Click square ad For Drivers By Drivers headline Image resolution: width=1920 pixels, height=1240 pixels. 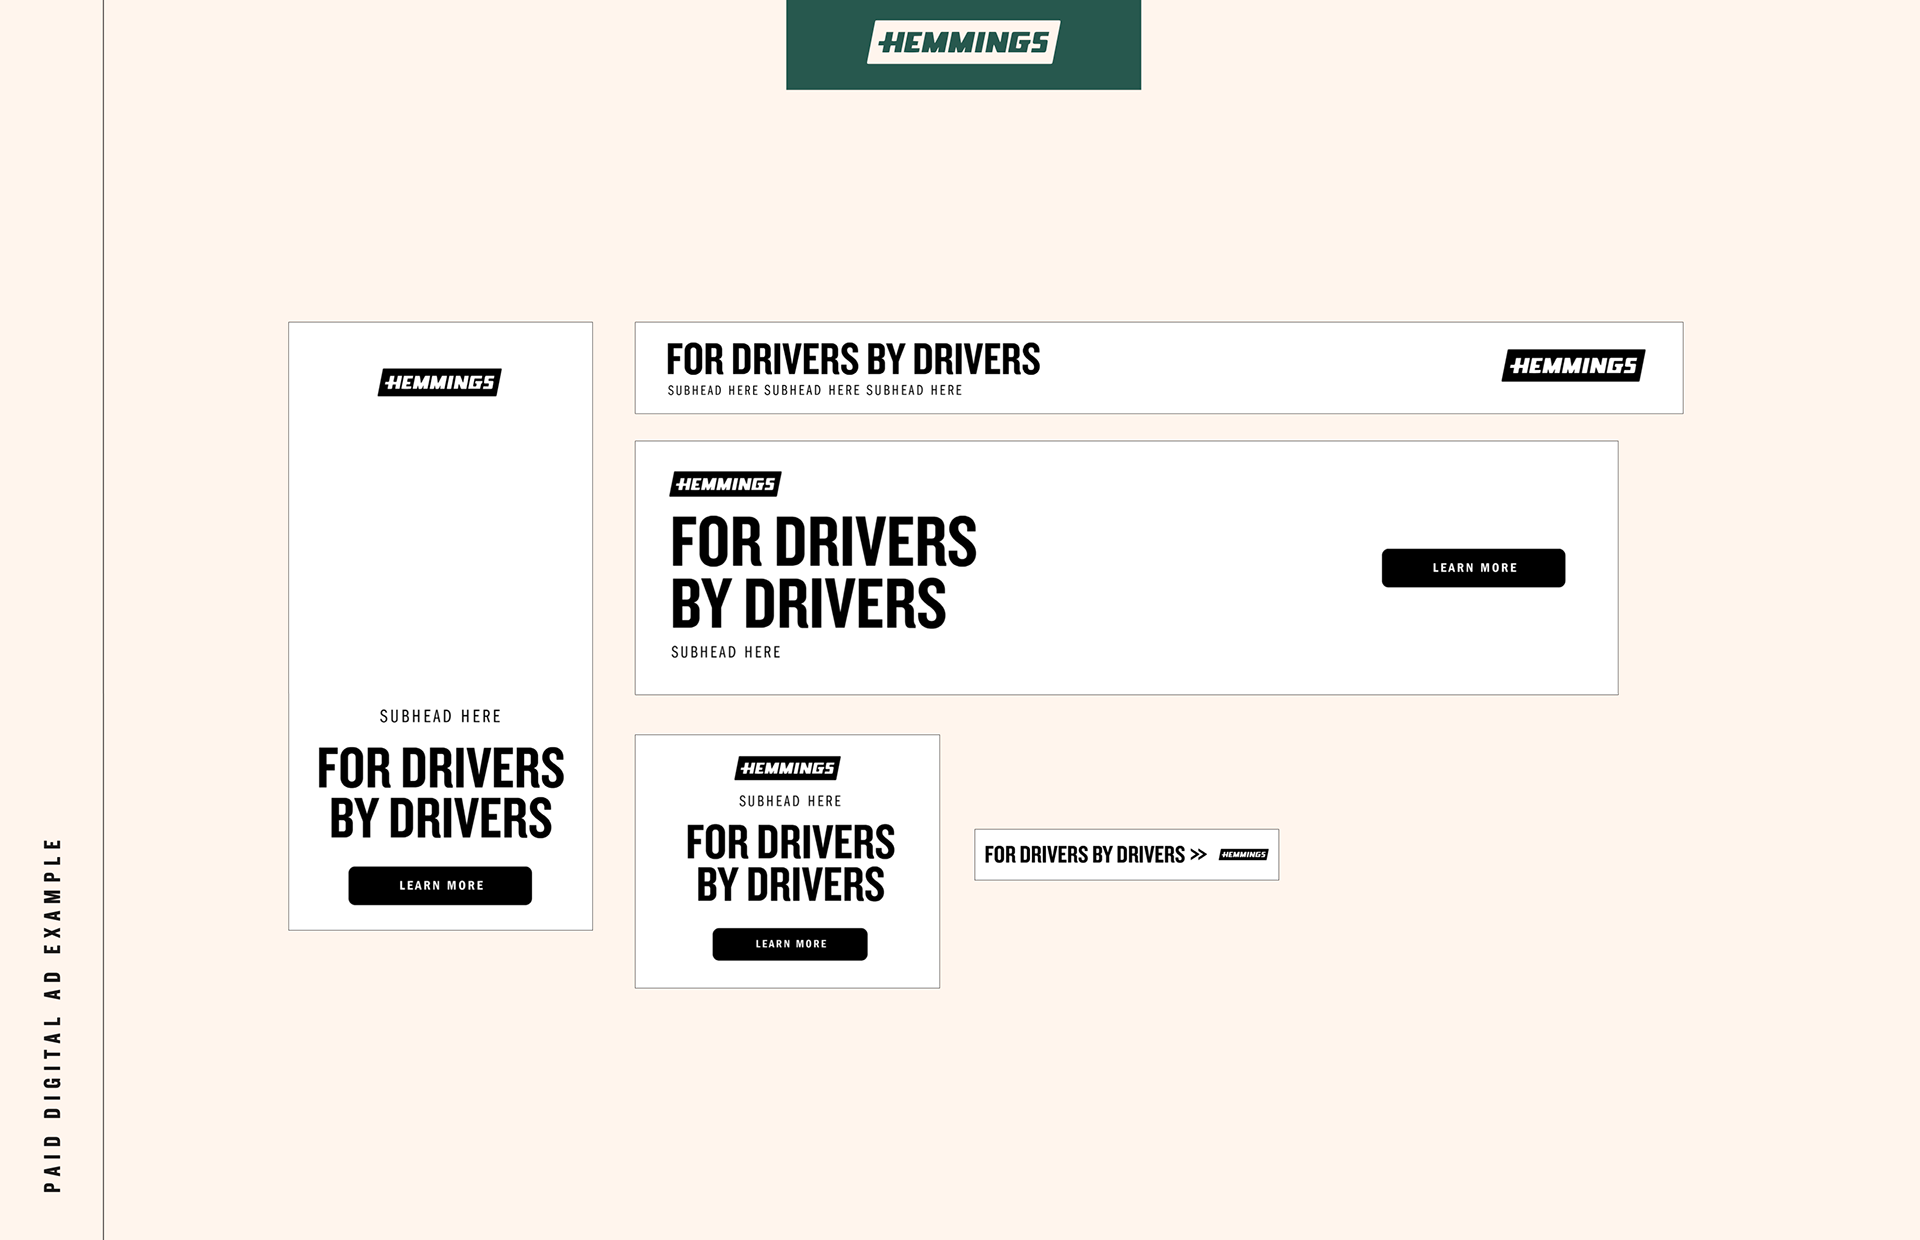click(790, 863)
